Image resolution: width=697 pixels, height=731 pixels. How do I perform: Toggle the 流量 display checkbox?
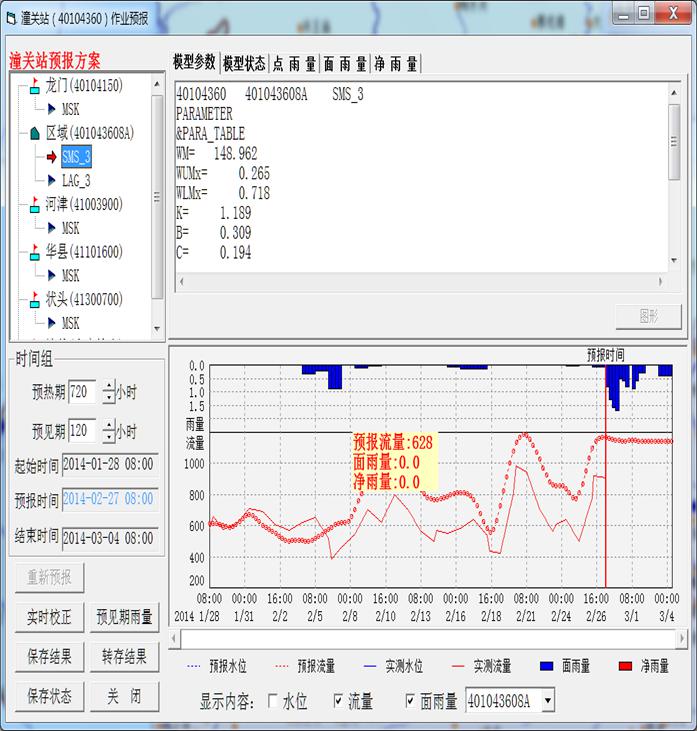click(338, 700)
